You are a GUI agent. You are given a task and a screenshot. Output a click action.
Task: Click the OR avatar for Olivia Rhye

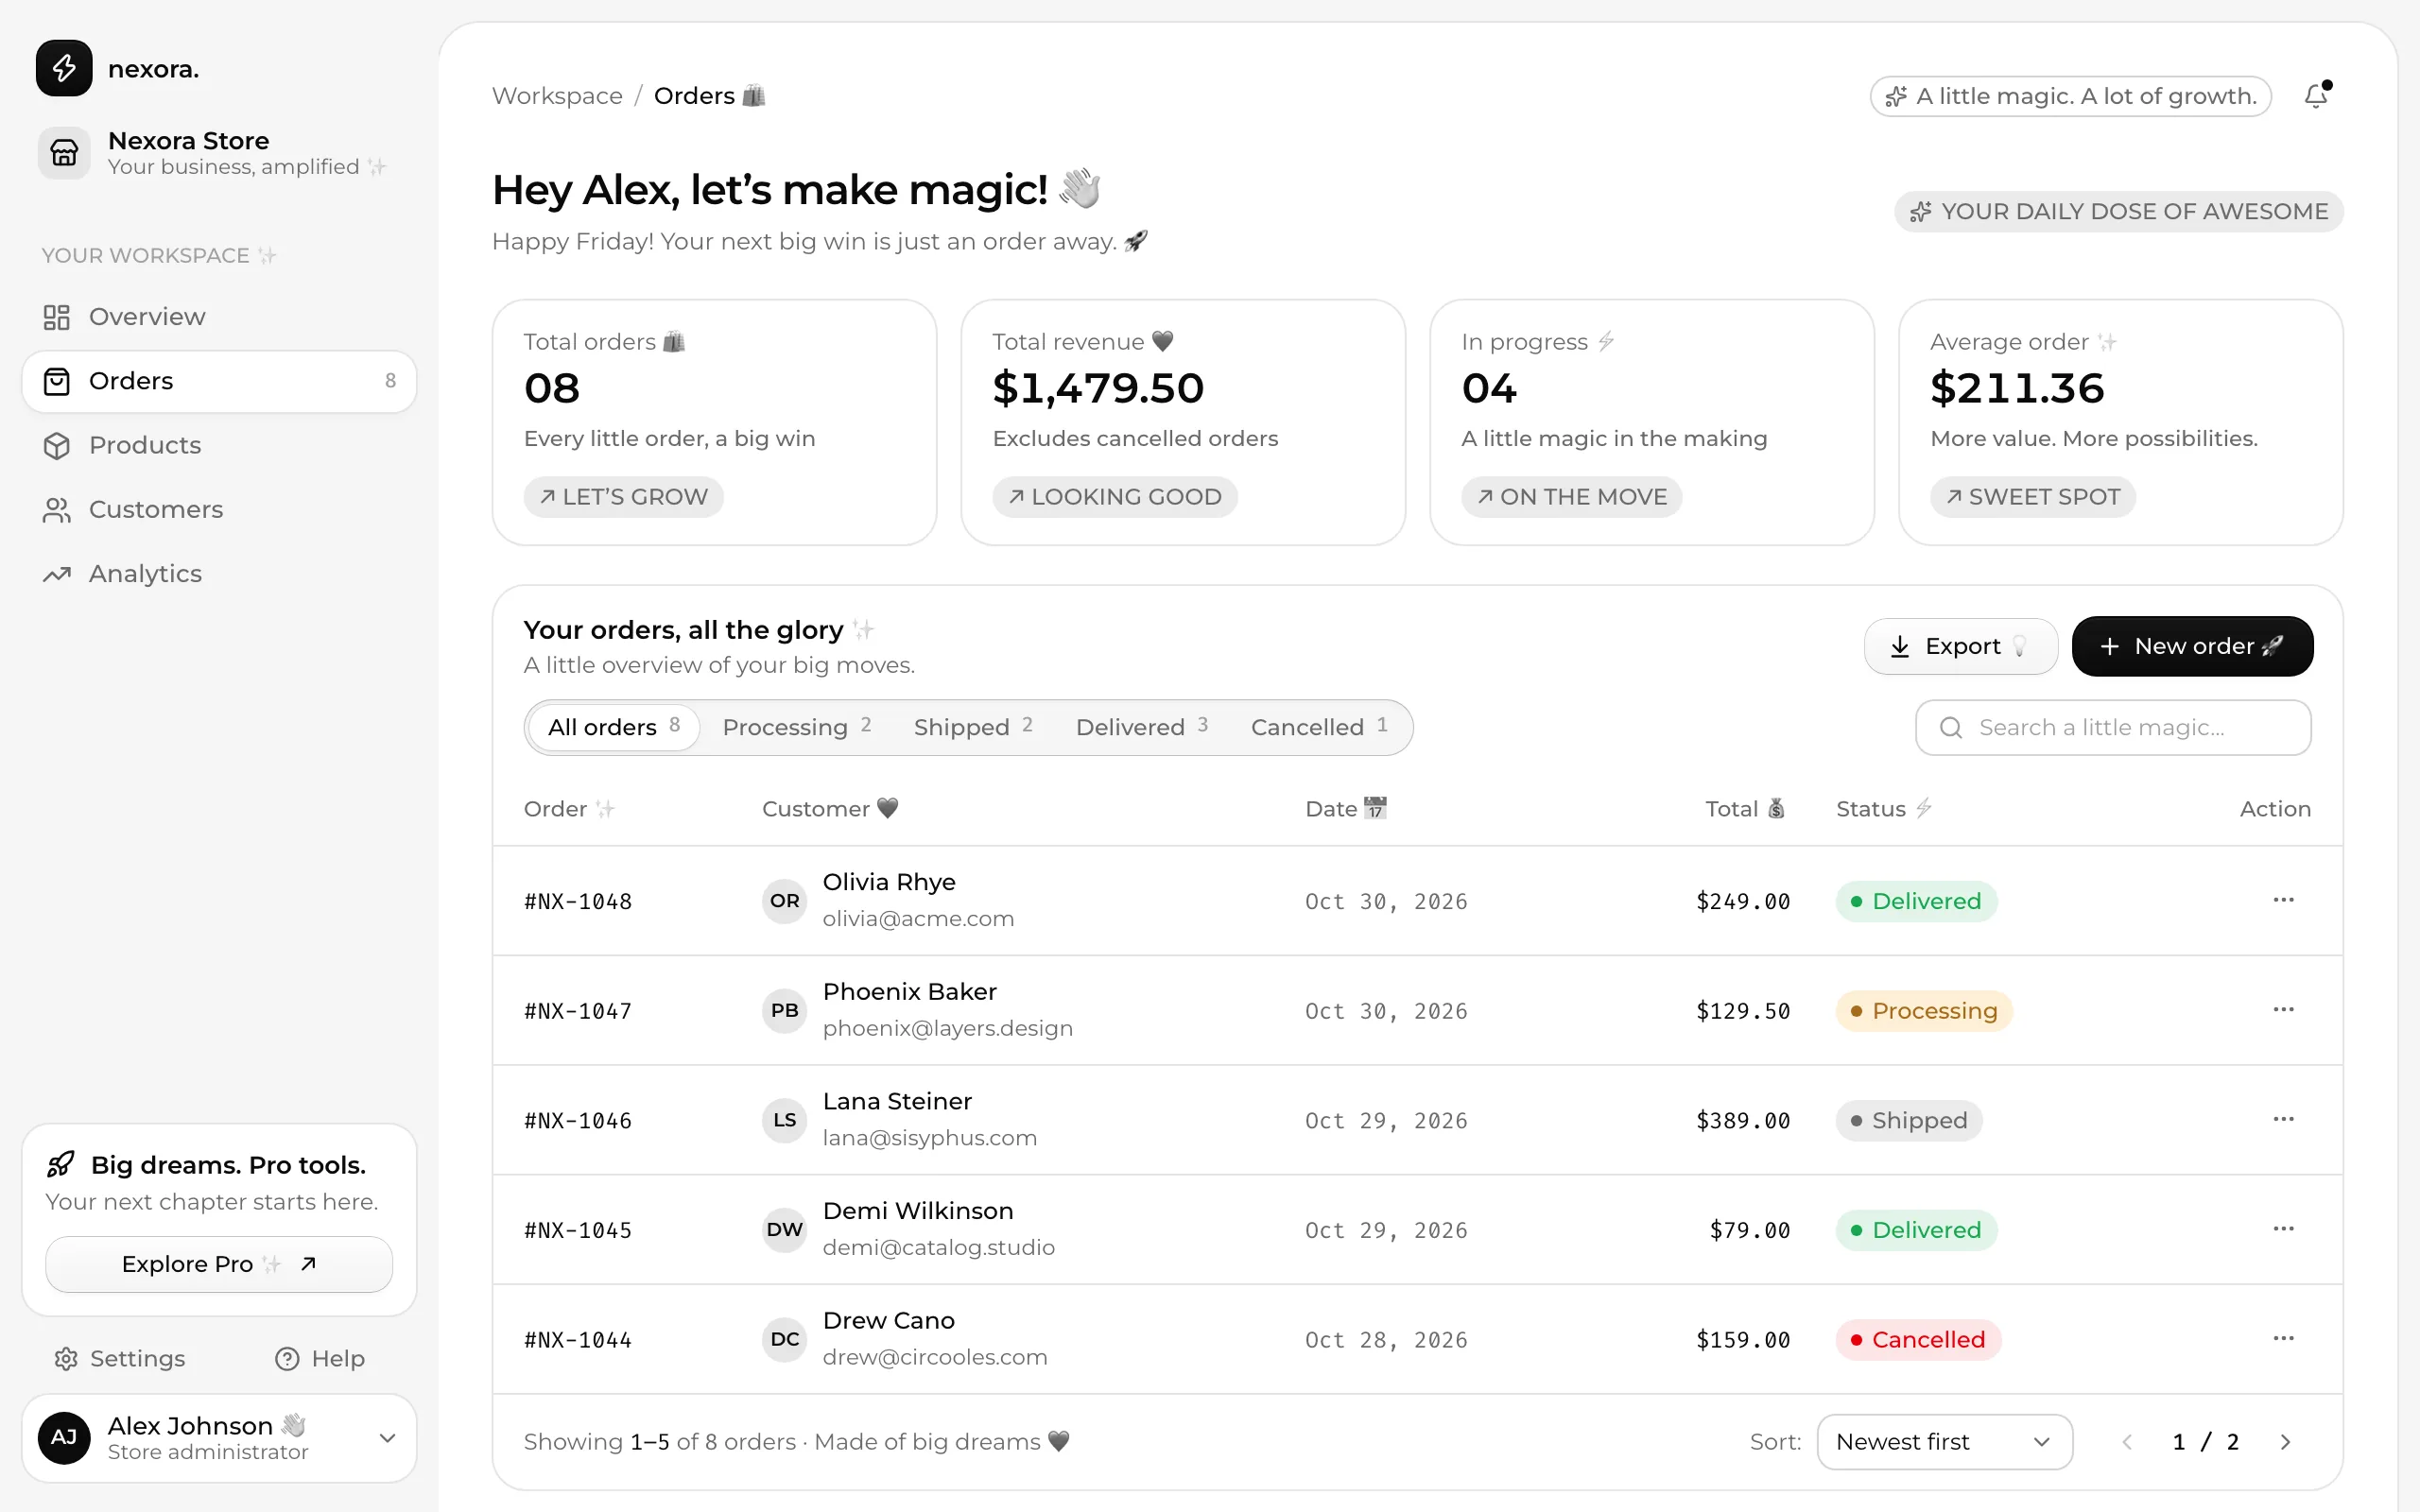(784, 900)
